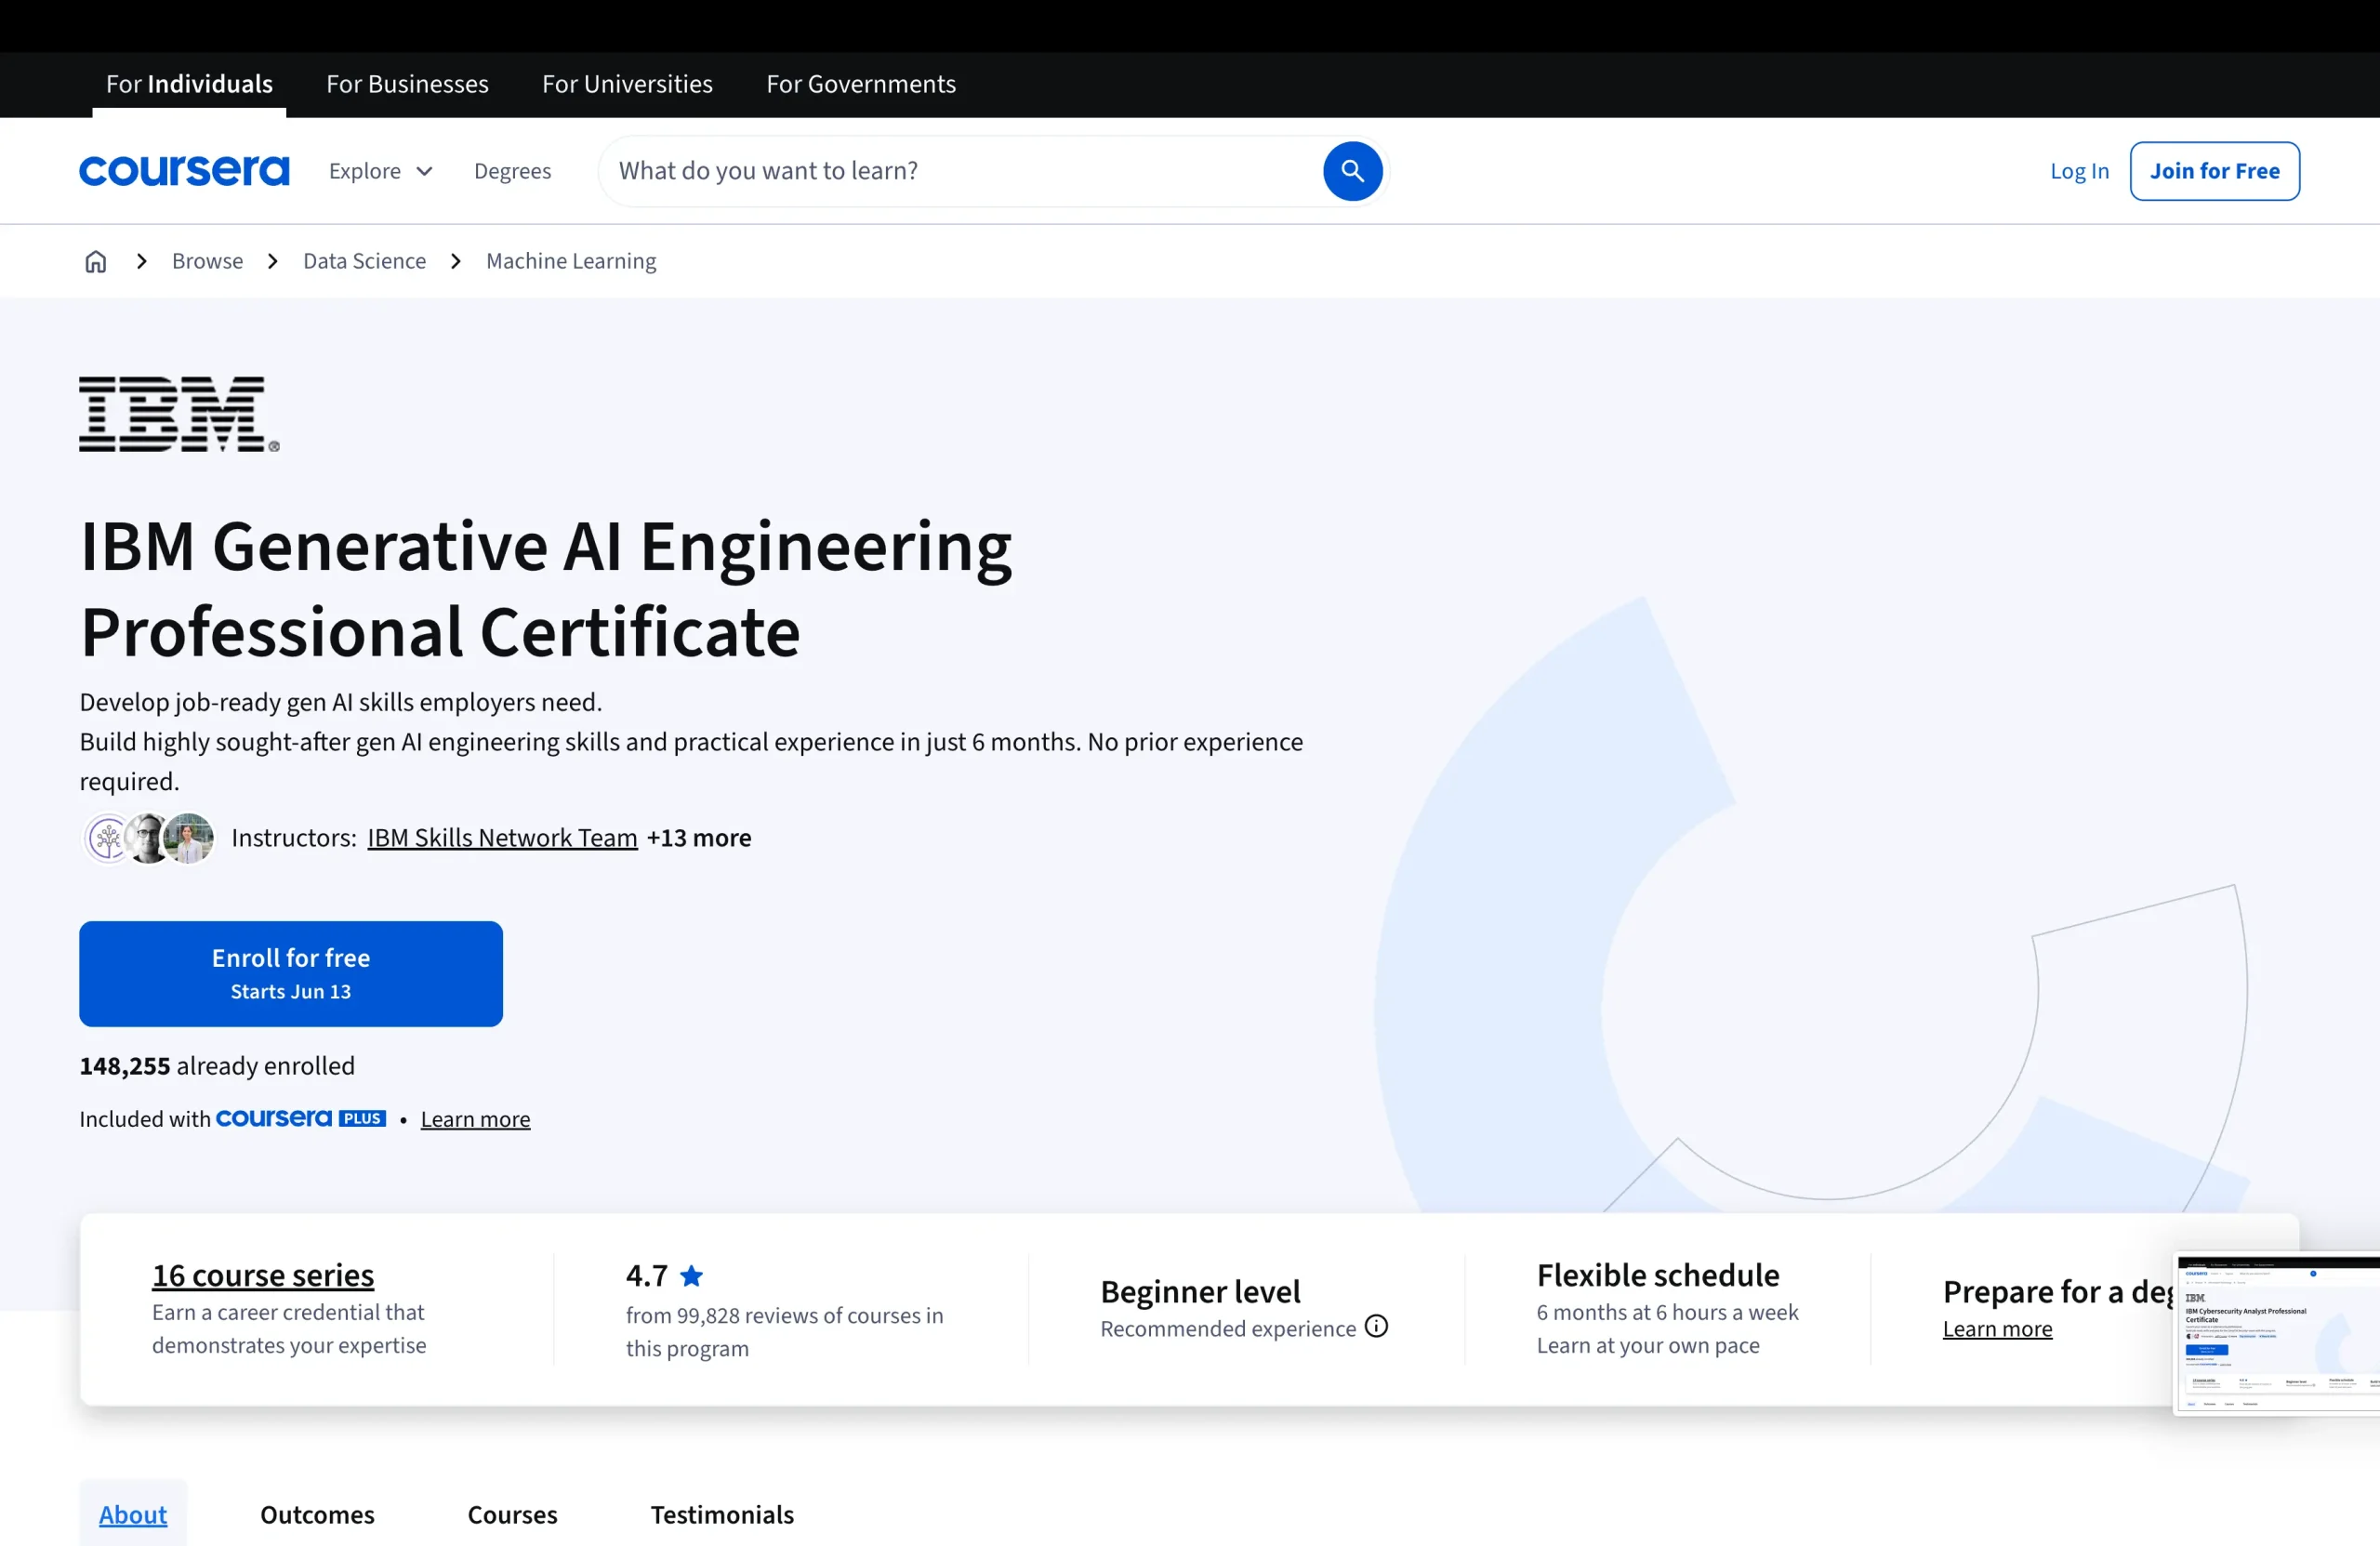This screenshot has height=1546, width=2380.
Task: Click Learn more under Prepare for a degree
Action: (x=1997, y=1328)
